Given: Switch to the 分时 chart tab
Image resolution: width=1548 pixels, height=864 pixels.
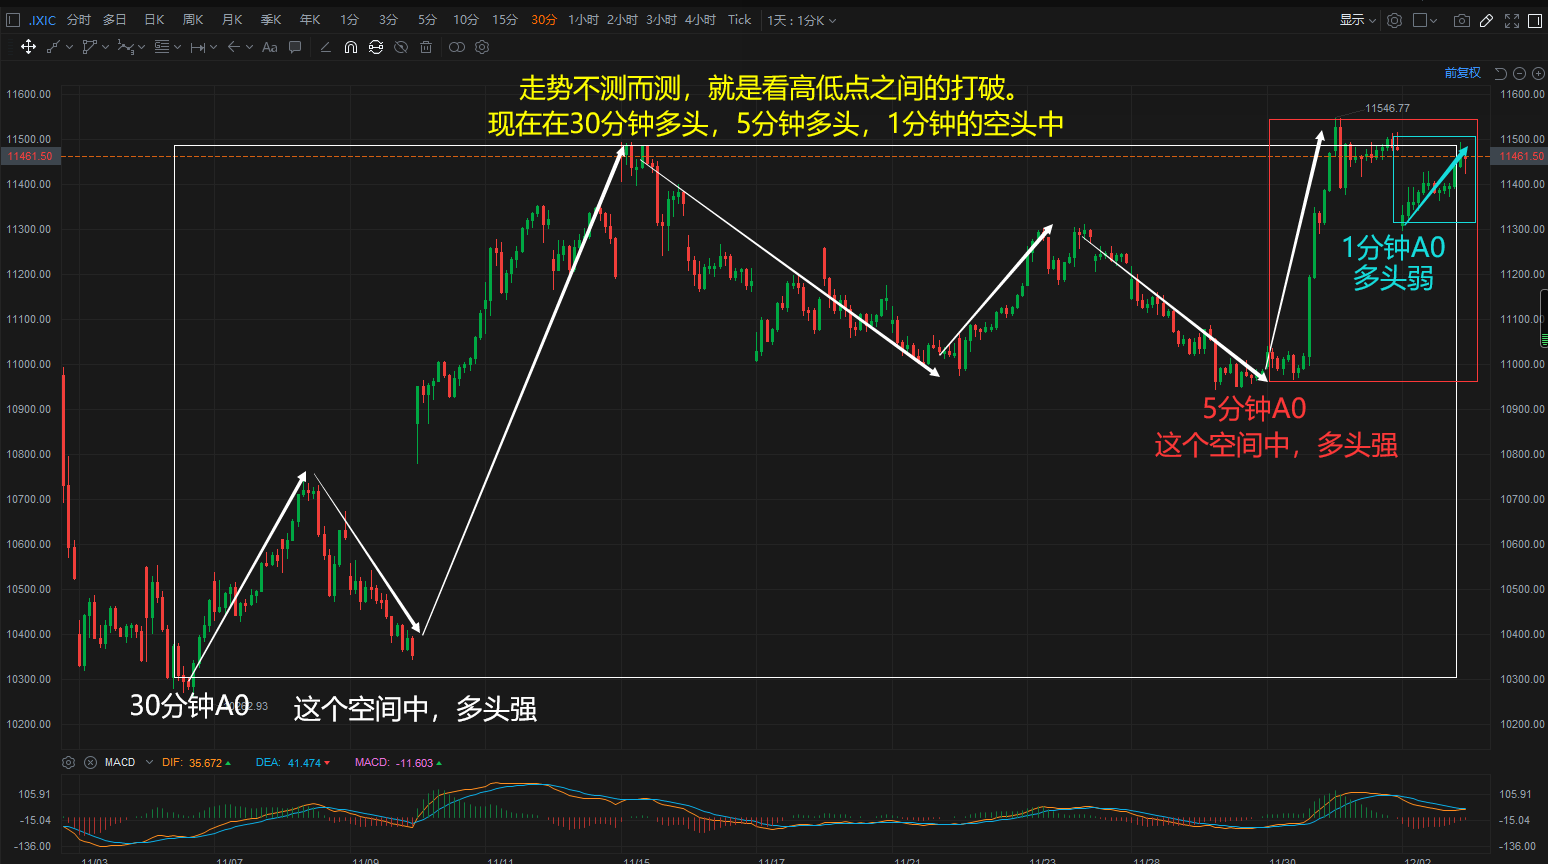Looking at the screenshot, I should click(x=79, y=20).
